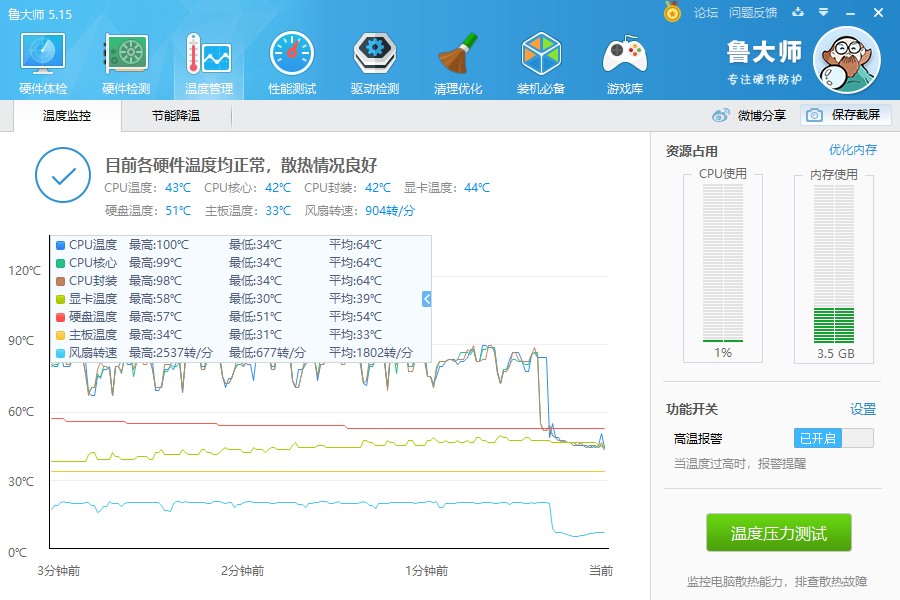Click the 3分钟前 time axis label
This screenshot has width=900, height=600.
tap(59, 571)
